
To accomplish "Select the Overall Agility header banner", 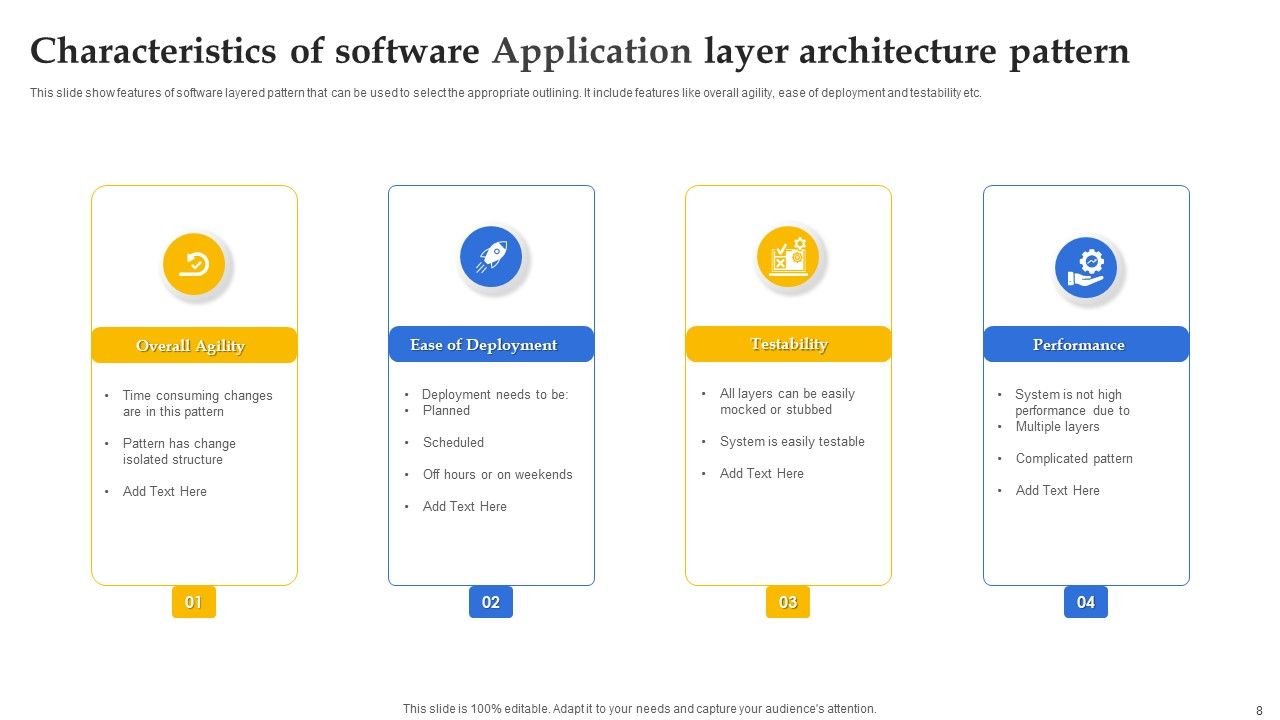I will 194,345.
